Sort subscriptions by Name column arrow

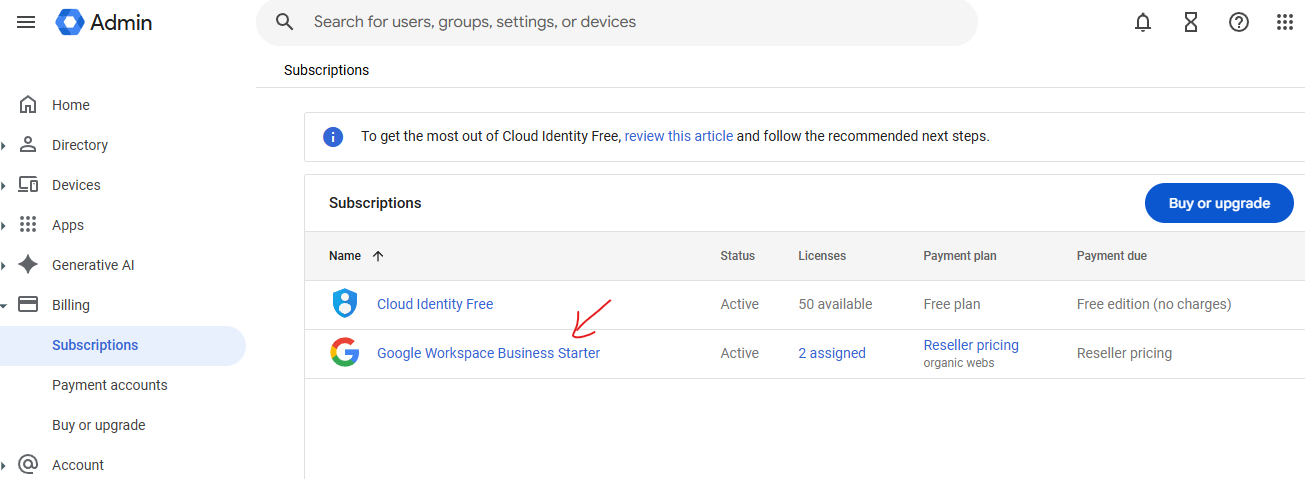(x=378, y=256)
